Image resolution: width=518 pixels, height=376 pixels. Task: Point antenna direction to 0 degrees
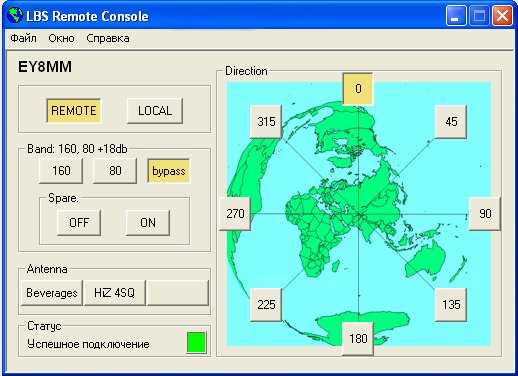pyautogui.click(x=358, y=89)
